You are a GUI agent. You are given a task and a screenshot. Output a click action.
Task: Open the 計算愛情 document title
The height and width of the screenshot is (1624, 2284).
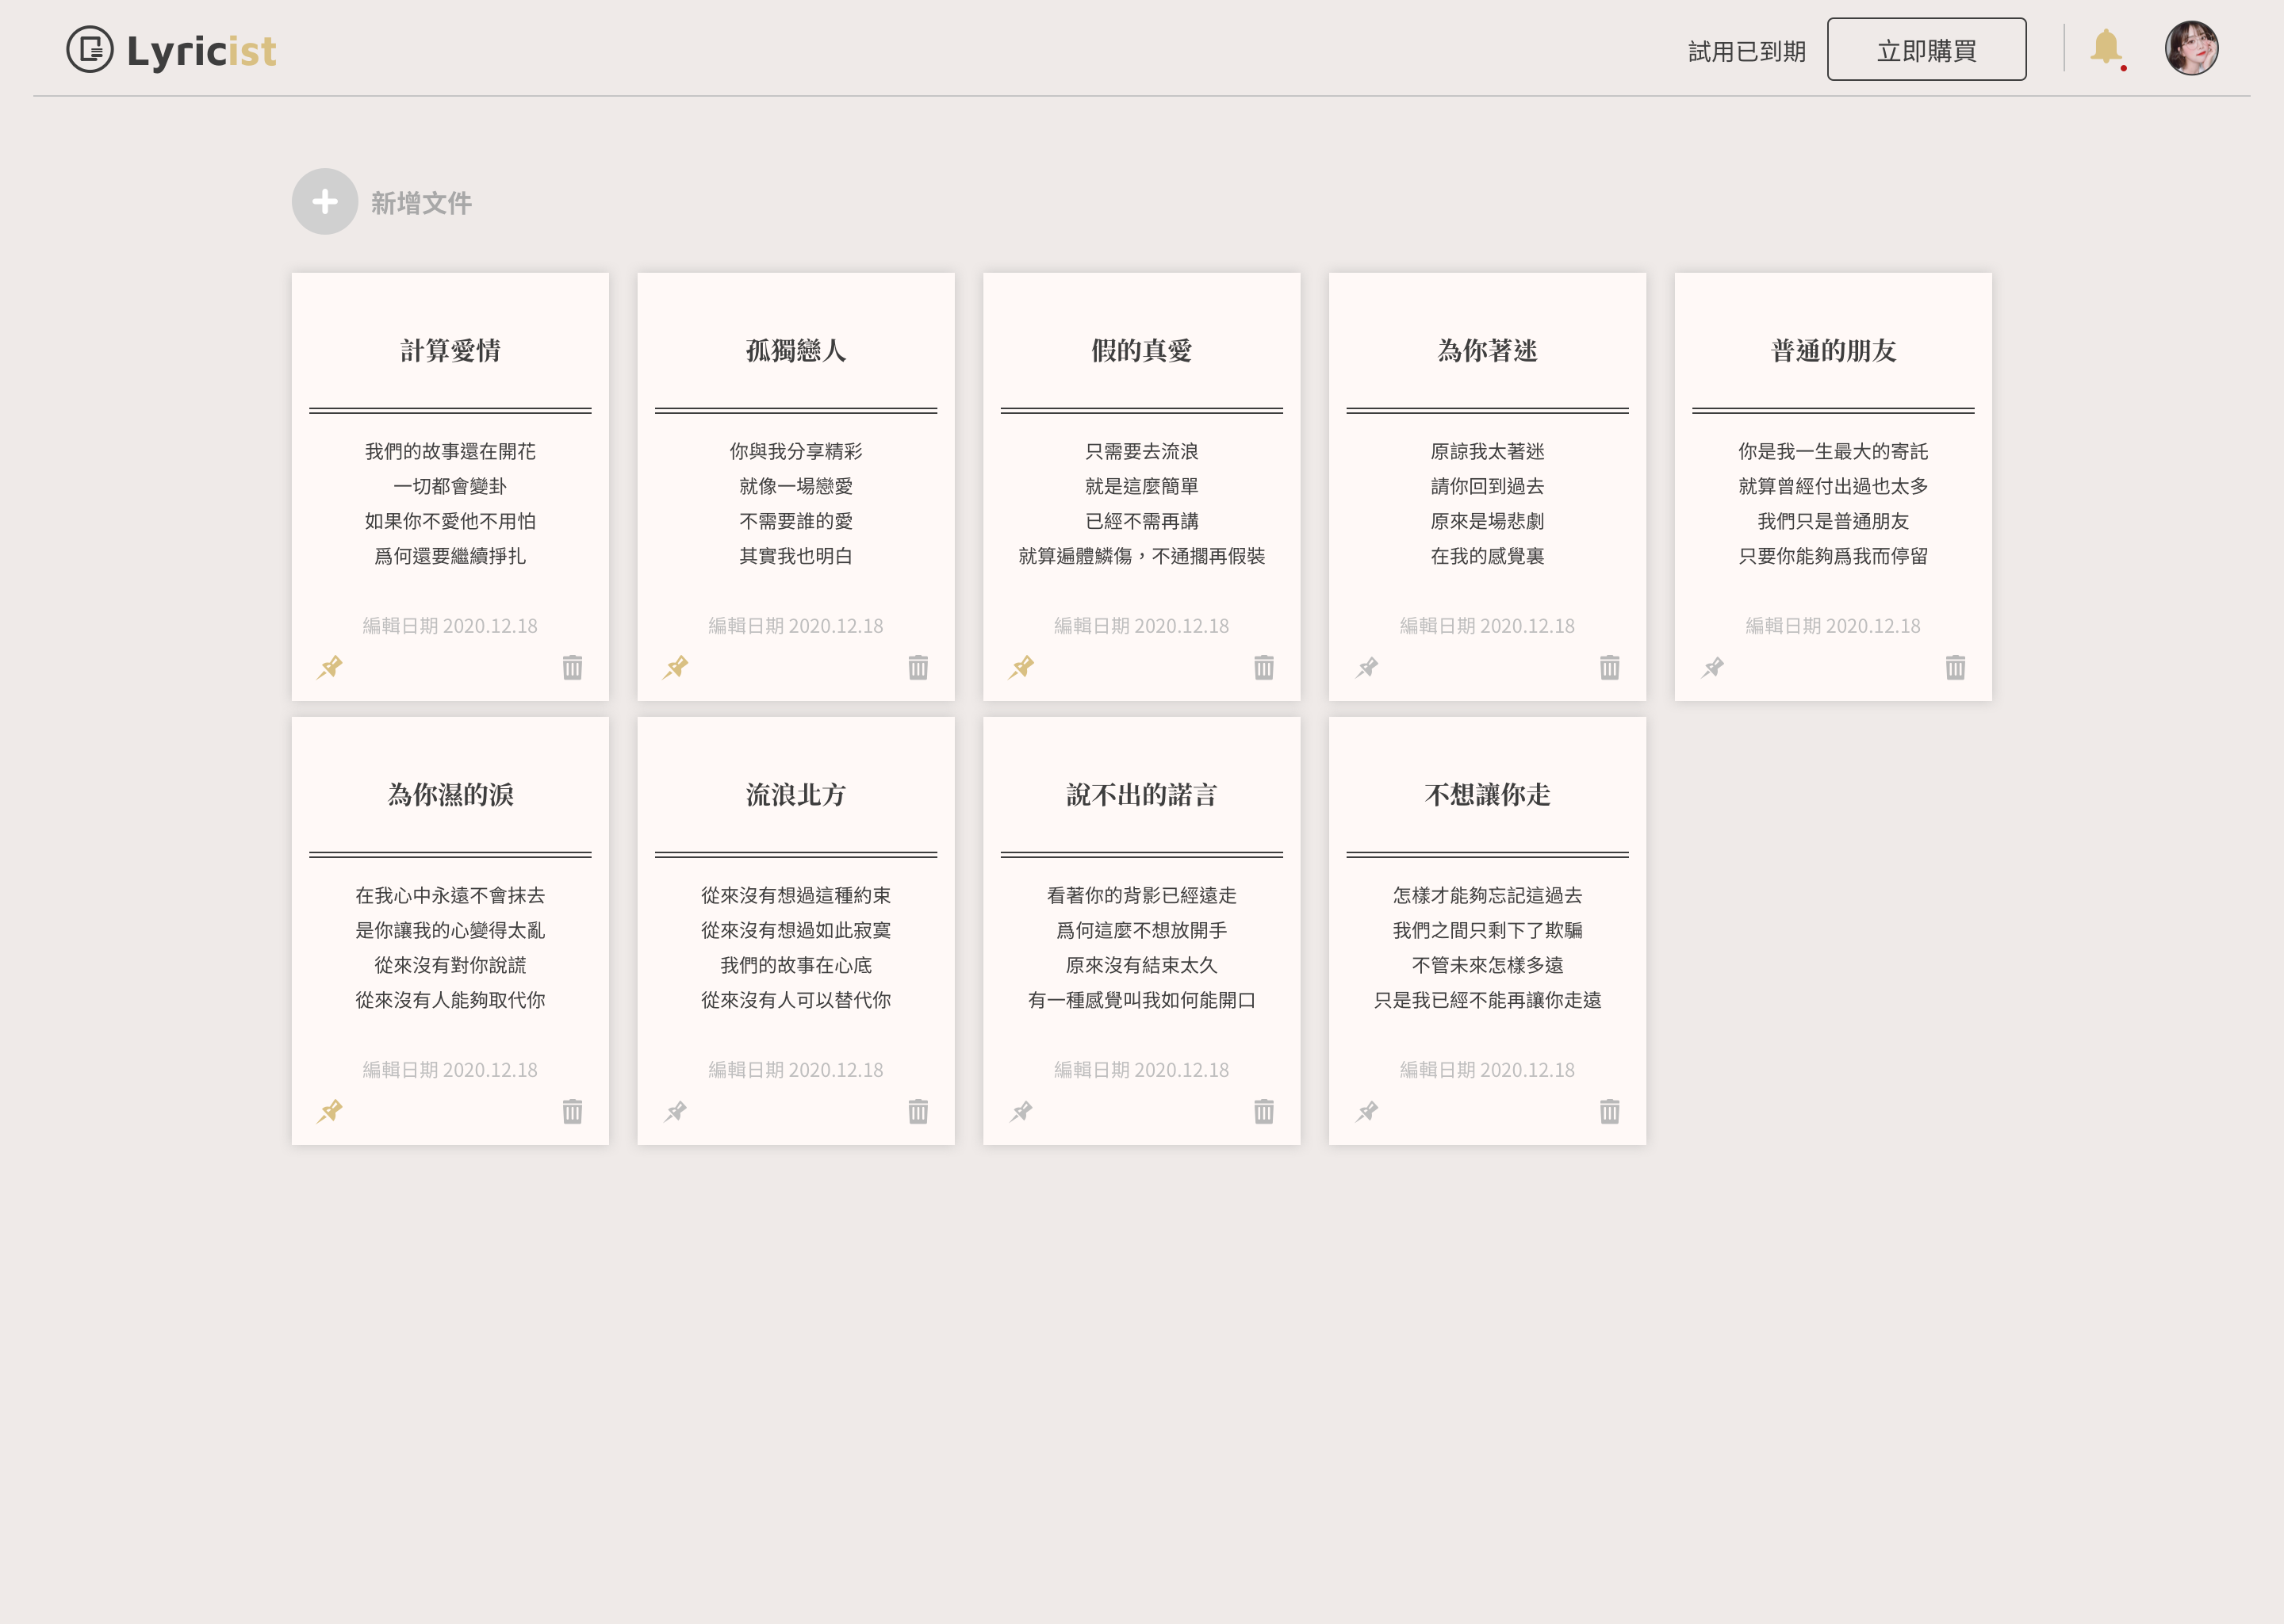450,351
